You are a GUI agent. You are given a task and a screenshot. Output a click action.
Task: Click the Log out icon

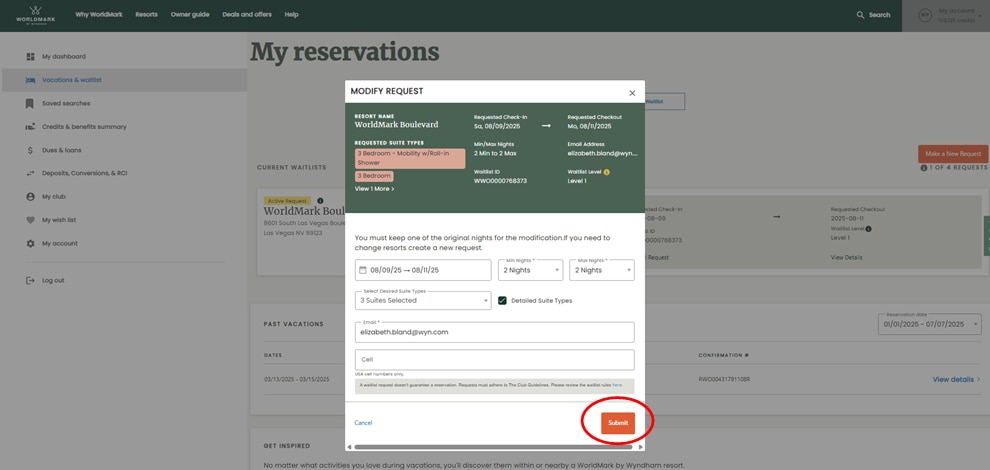[x=30, y=280]
